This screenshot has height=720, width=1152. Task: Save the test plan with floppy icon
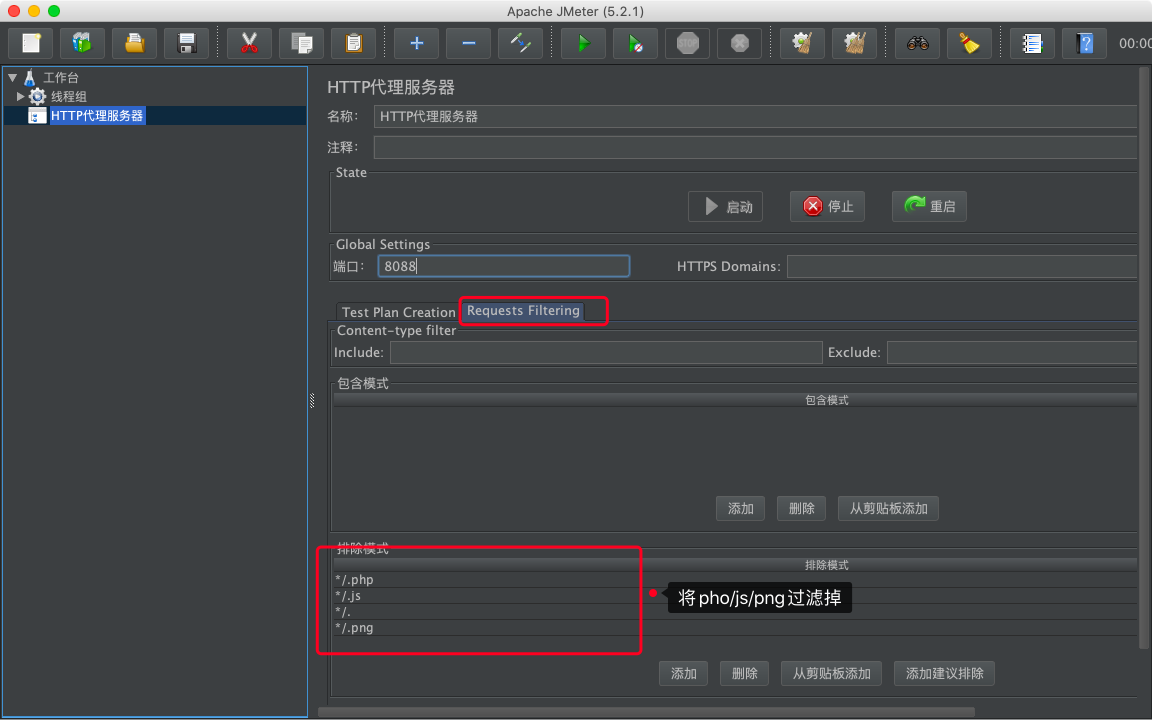point(187,43)
